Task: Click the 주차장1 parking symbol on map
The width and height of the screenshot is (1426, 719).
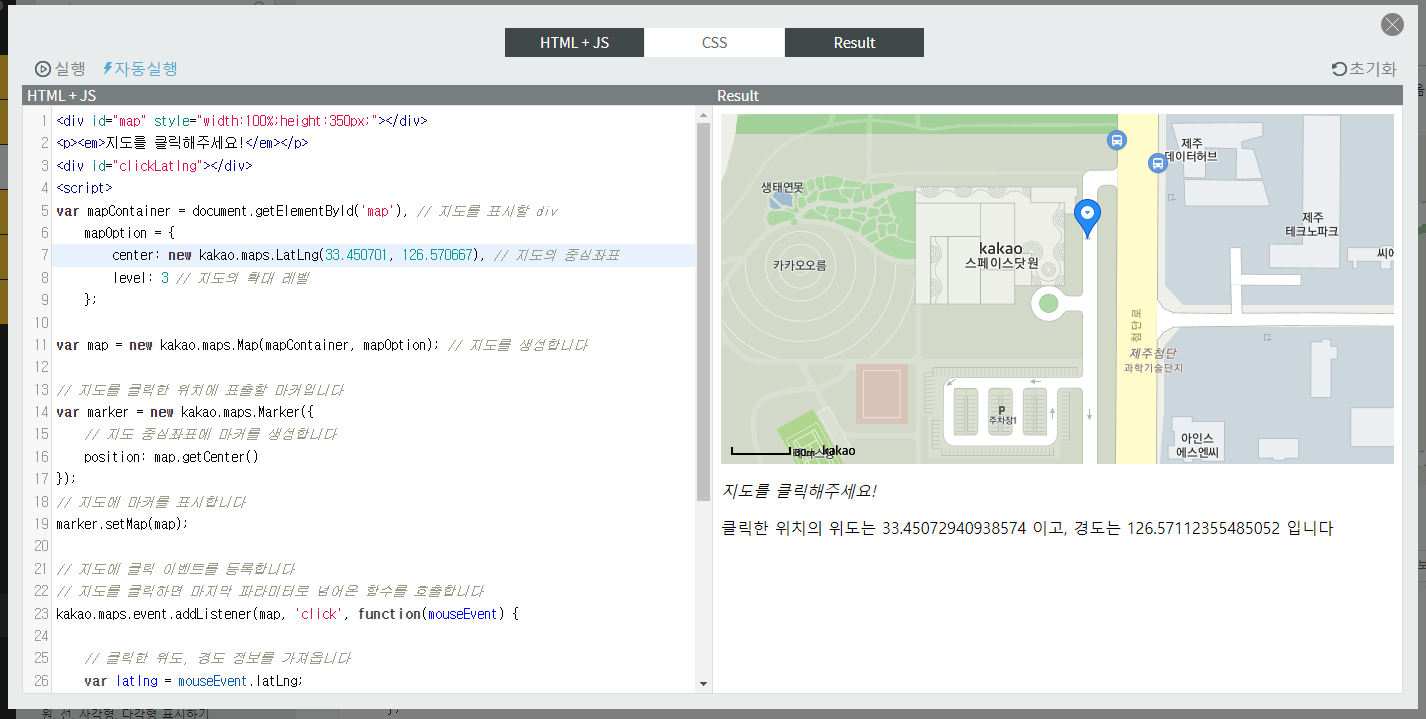Action: 1001,414
